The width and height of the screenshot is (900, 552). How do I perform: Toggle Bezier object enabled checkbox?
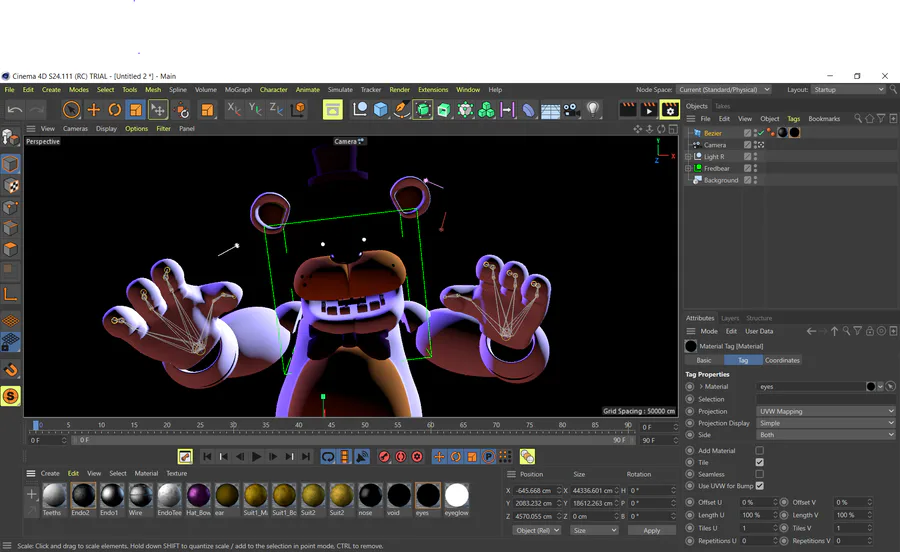(747, 133)
